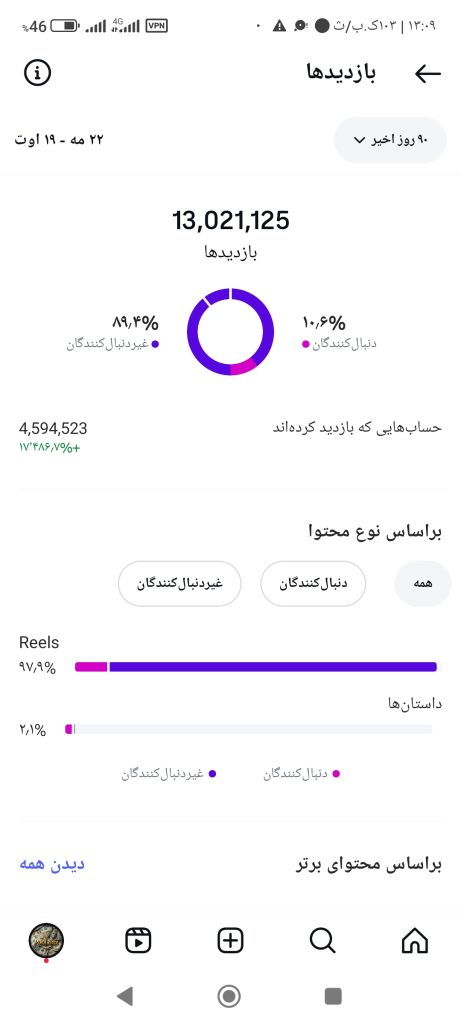
Task: Tap the create new post plus icon
Action: coord(230,941)
